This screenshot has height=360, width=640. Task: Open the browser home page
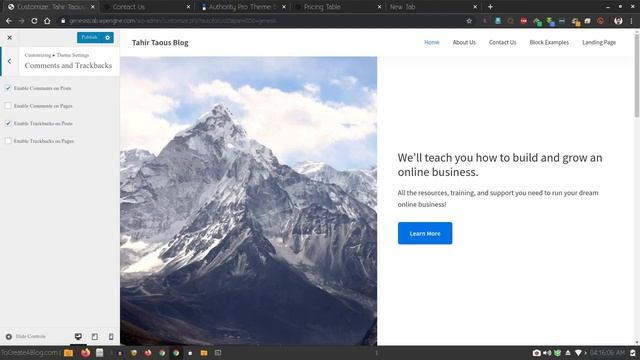click(47, 21)
